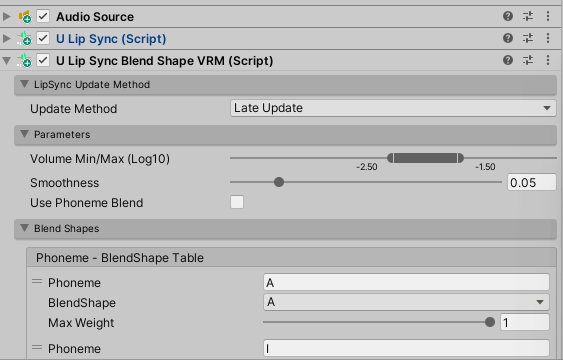Open help for U Lip Sync Blend Shape VRM
The image size is (563, 360).
tap(508, 60)
